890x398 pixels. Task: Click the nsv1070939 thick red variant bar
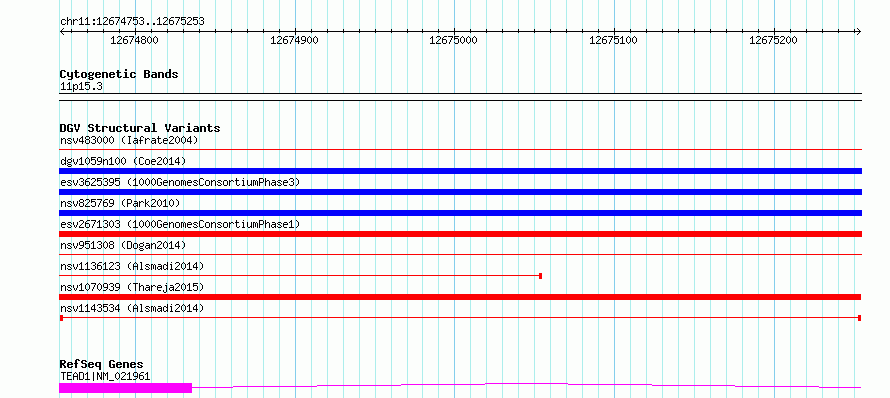point(460,297)
